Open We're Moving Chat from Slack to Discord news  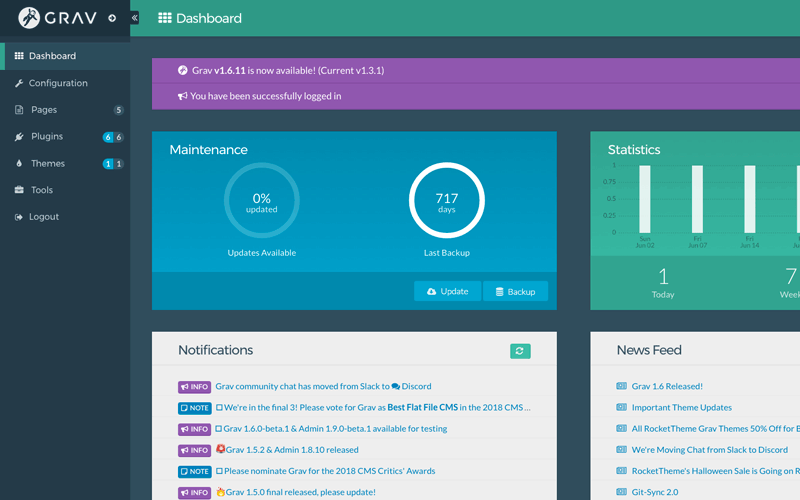point(710,449)
